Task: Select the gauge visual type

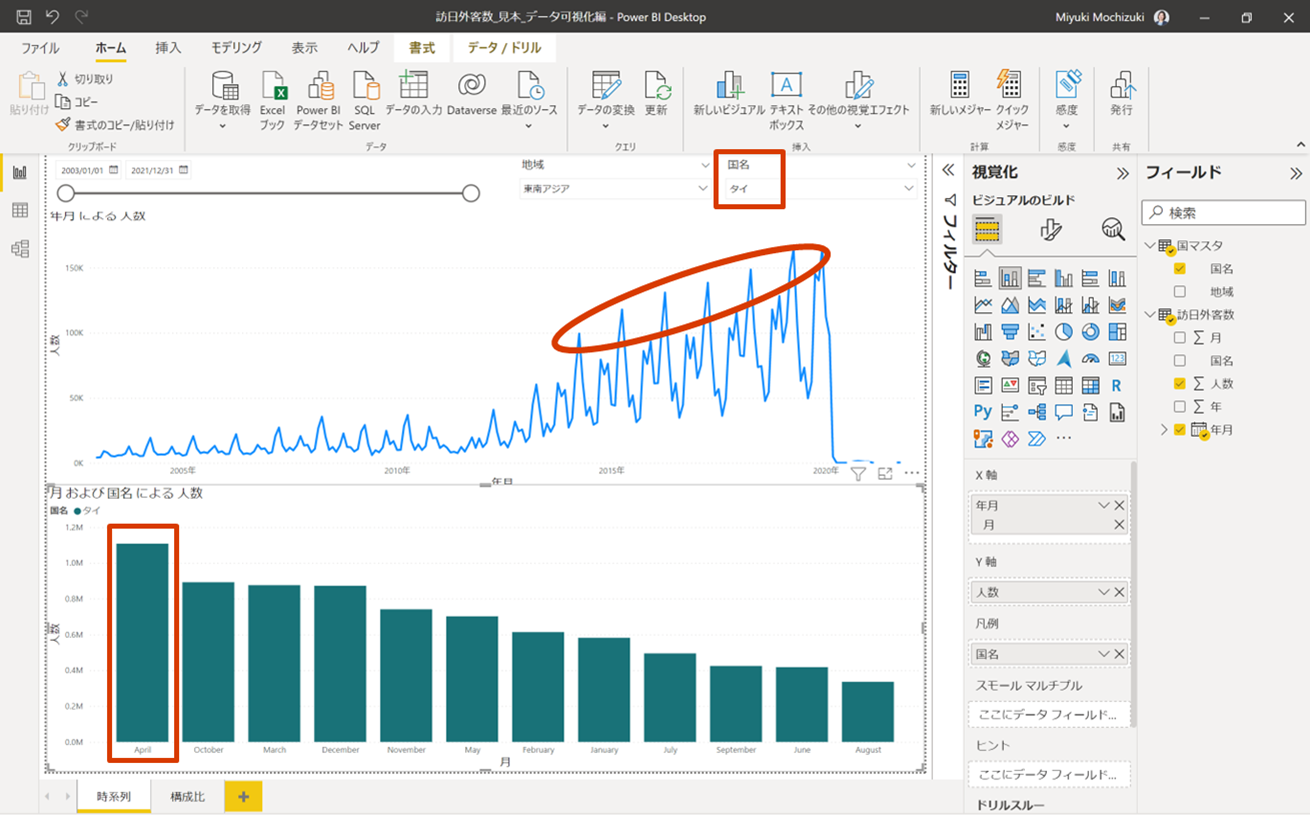Action: 1091,358
